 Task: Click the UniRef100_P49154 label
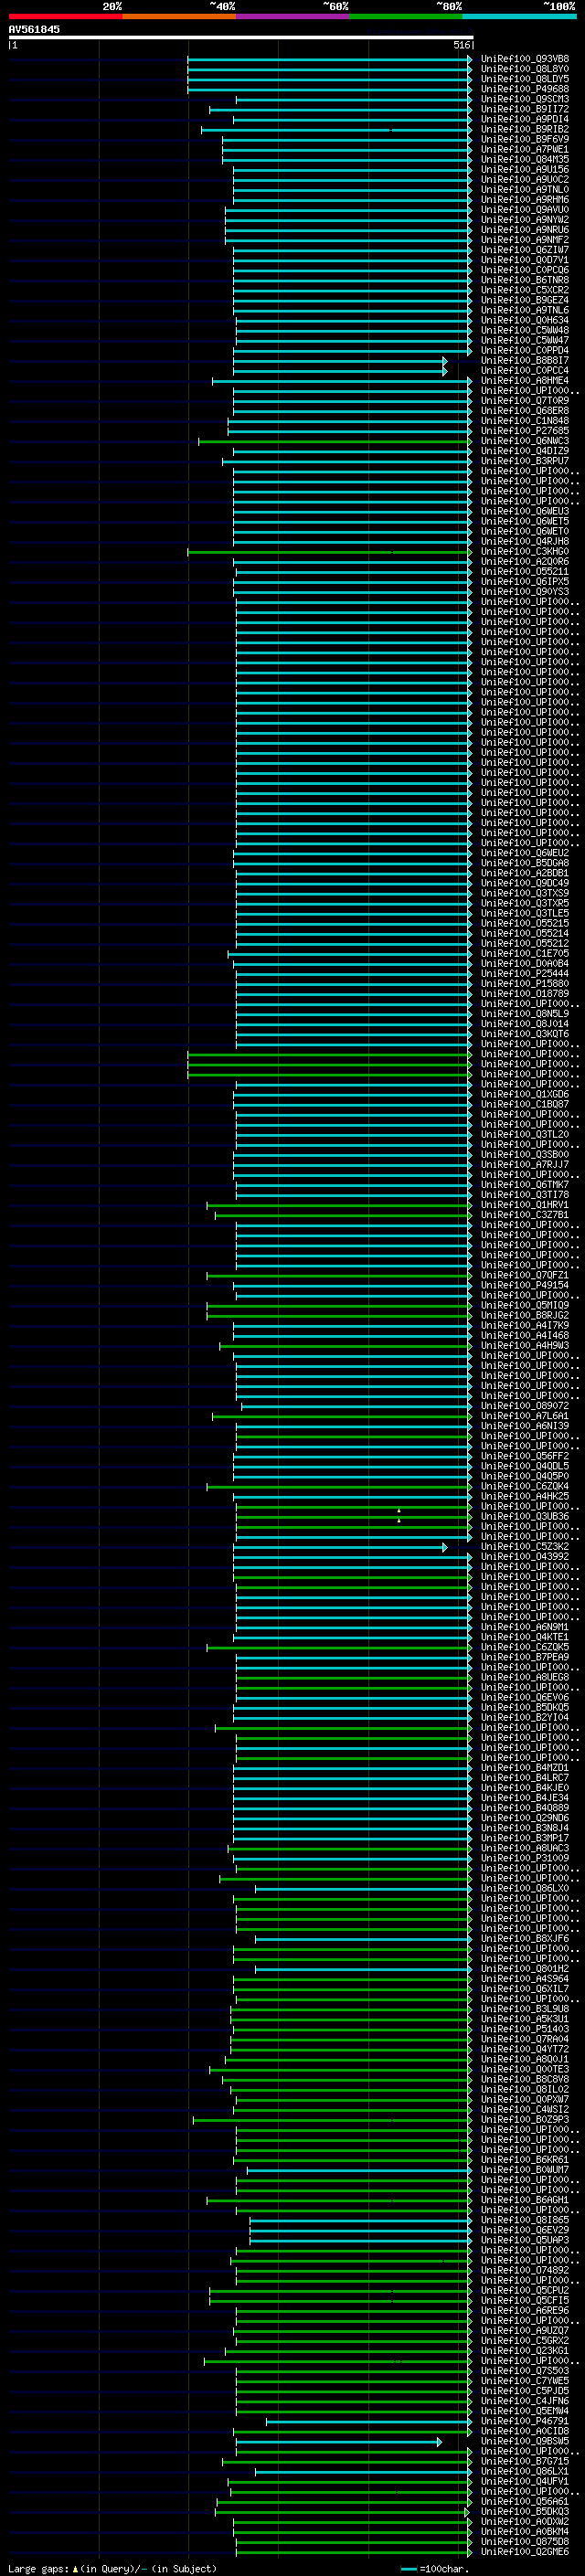[525, 1286]
